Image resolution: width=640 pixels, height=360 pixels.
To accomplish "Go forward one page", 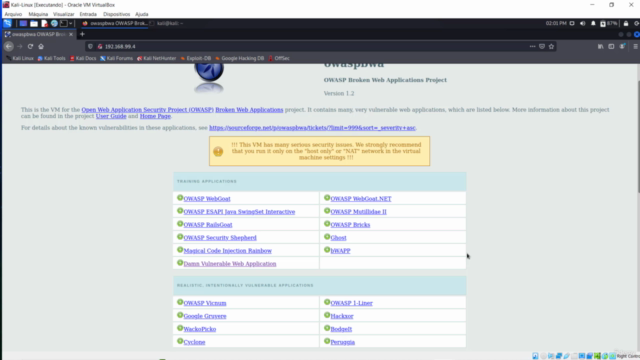I will click(20, 47).
